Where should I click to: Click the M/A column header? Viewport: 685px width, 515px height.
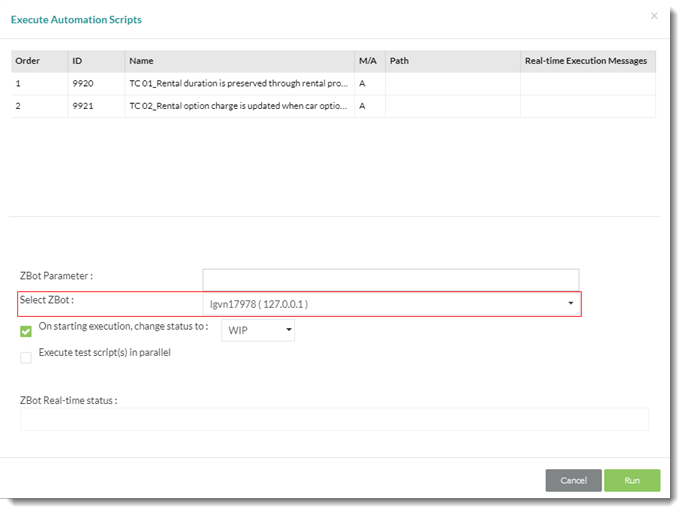(367, 61)
